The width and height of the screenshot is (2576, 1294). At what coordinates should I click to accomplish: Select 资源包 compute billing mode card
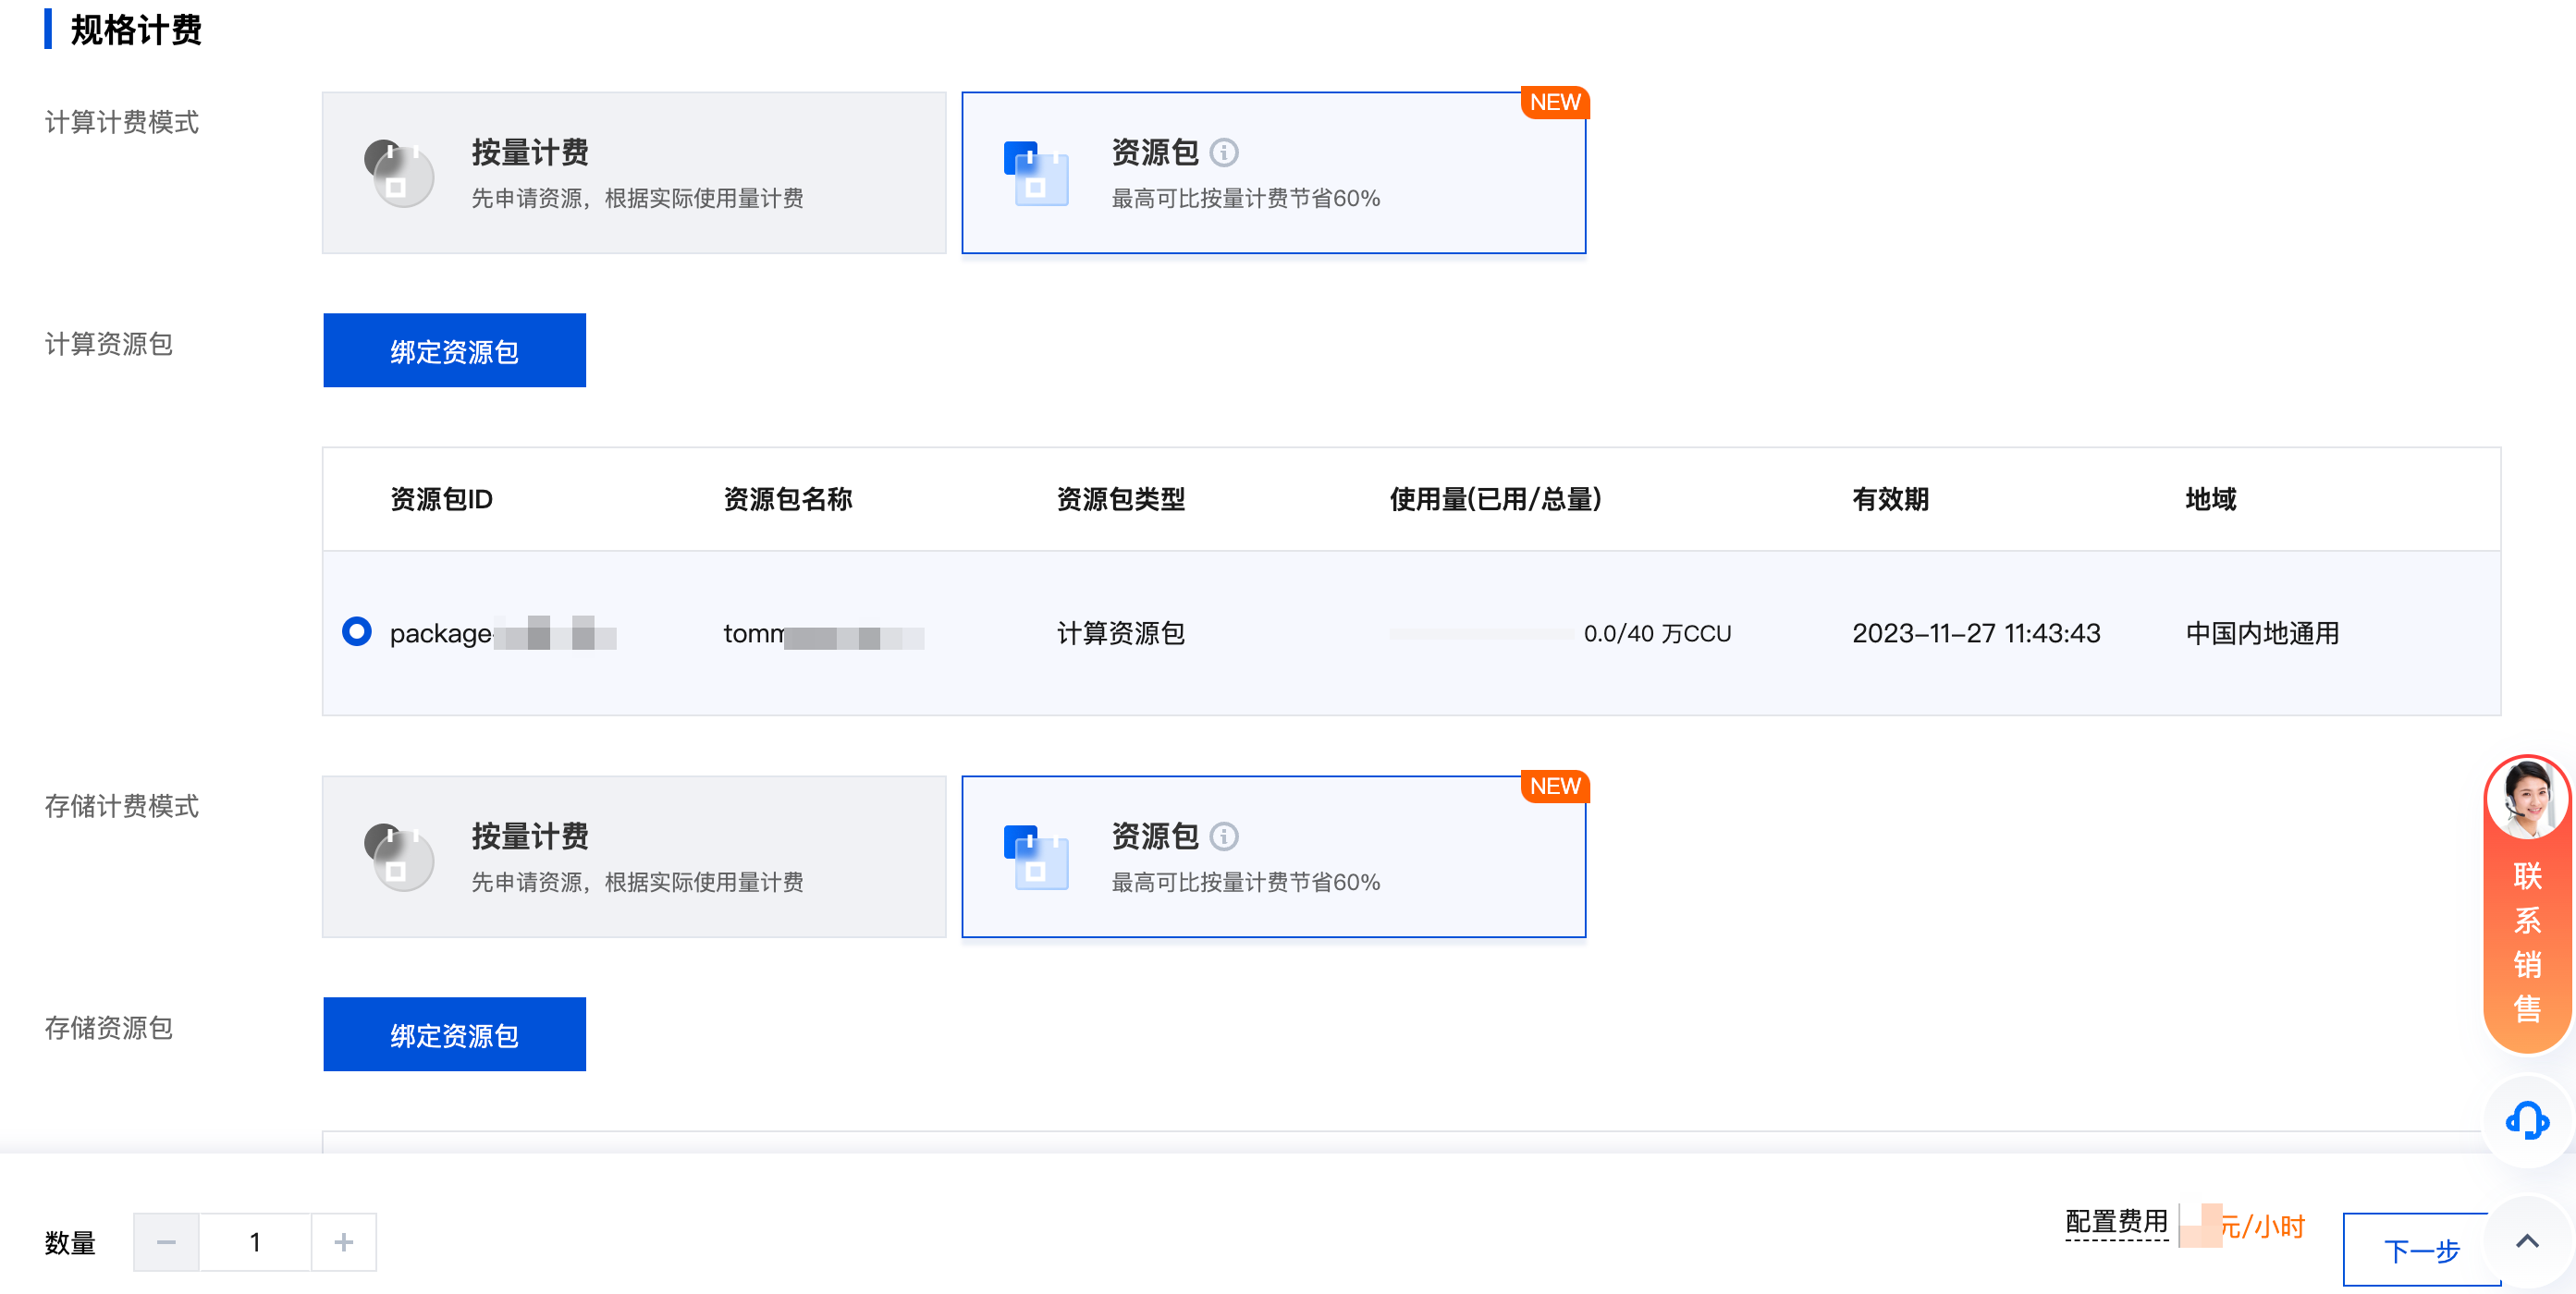pyautogui.click(x=1272, y=173)
